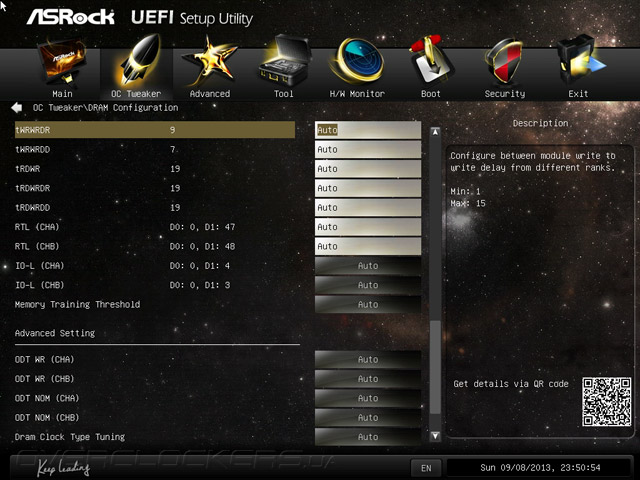This screenshot has height=480, width=640.
Task: Click the tWRWRDD Auto input field
Action: point(368,149)
